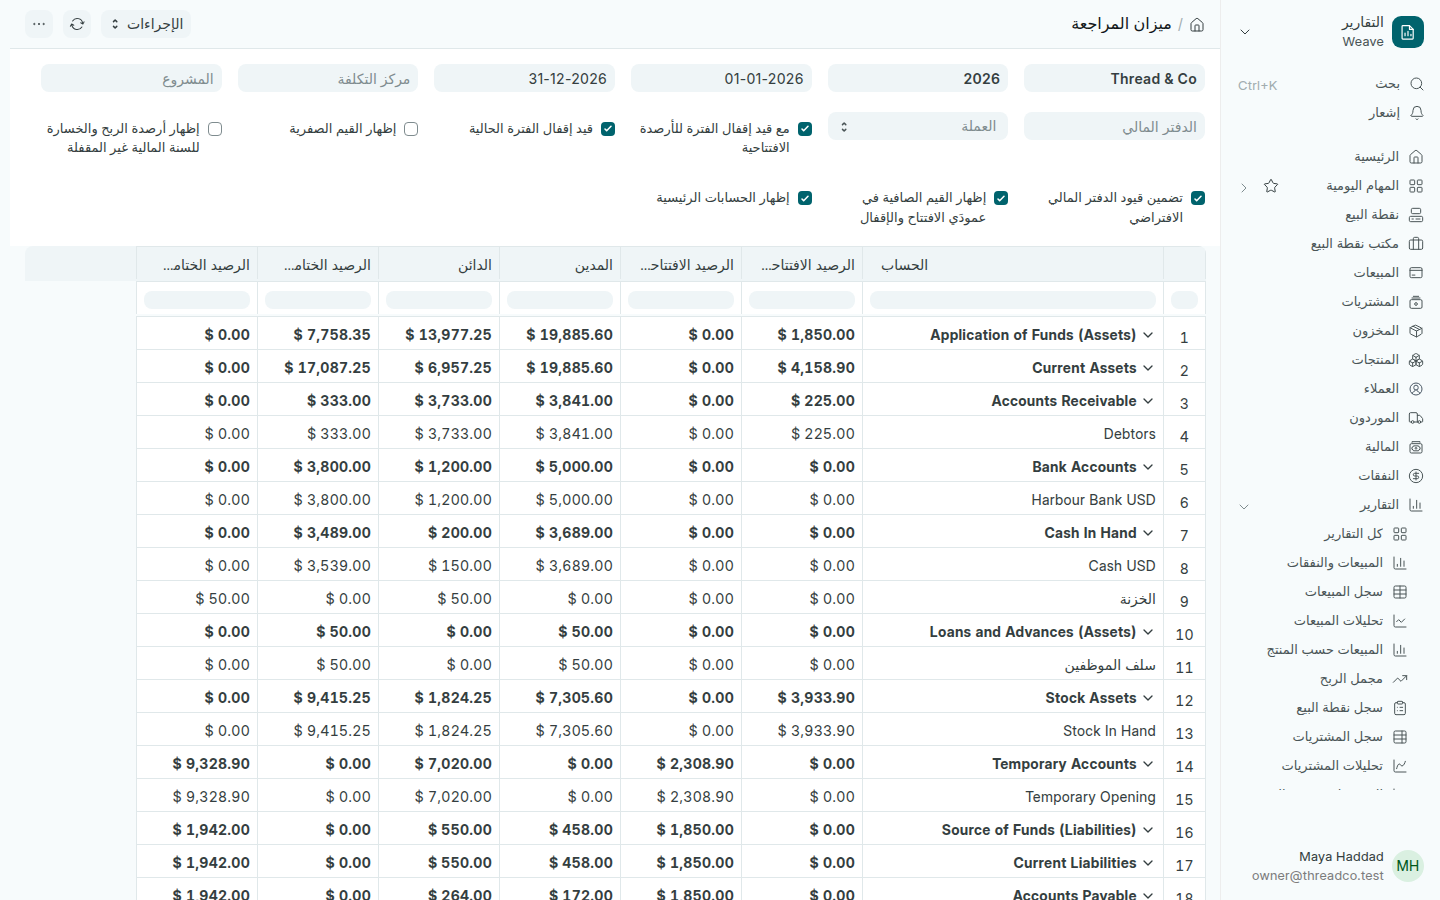The image size is (1440, 900).
Task: Click the home breadcrumb icon
Action: [x=1197, y=24]
